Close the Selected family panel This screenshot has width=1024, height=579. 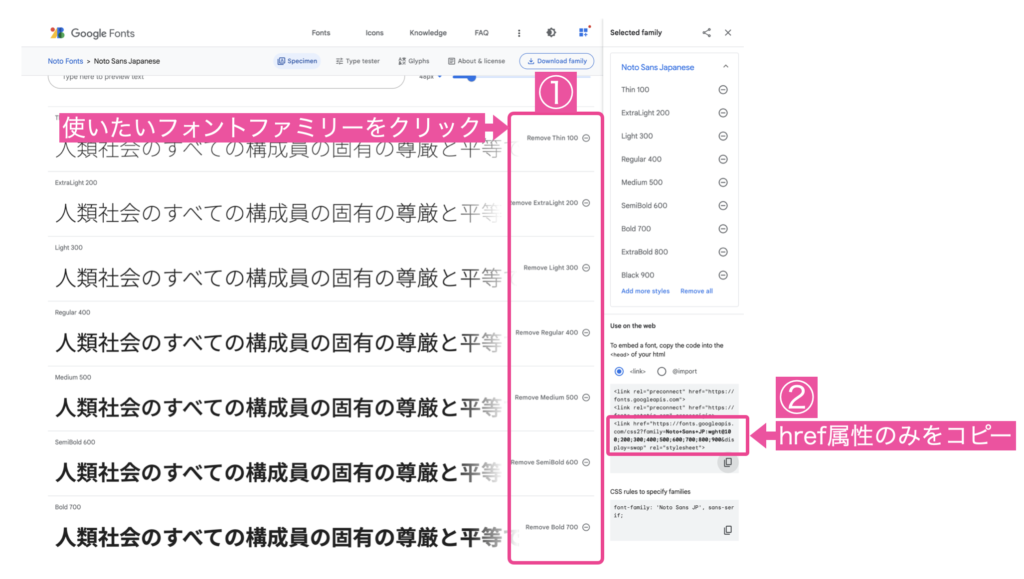(x=728, y=33)
